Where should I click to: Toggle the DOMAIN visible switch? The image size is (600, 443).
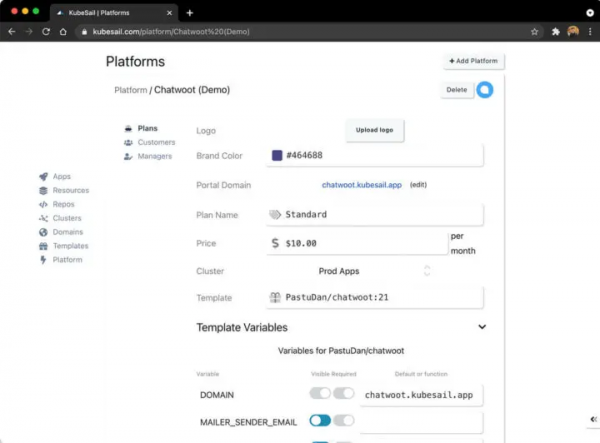[x=319, y=394]
